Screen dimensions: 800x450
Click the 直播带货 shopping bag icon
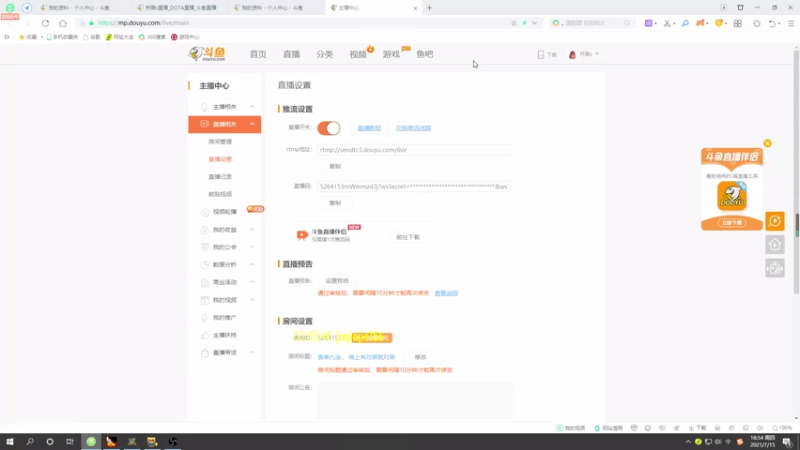click(205, 353)
